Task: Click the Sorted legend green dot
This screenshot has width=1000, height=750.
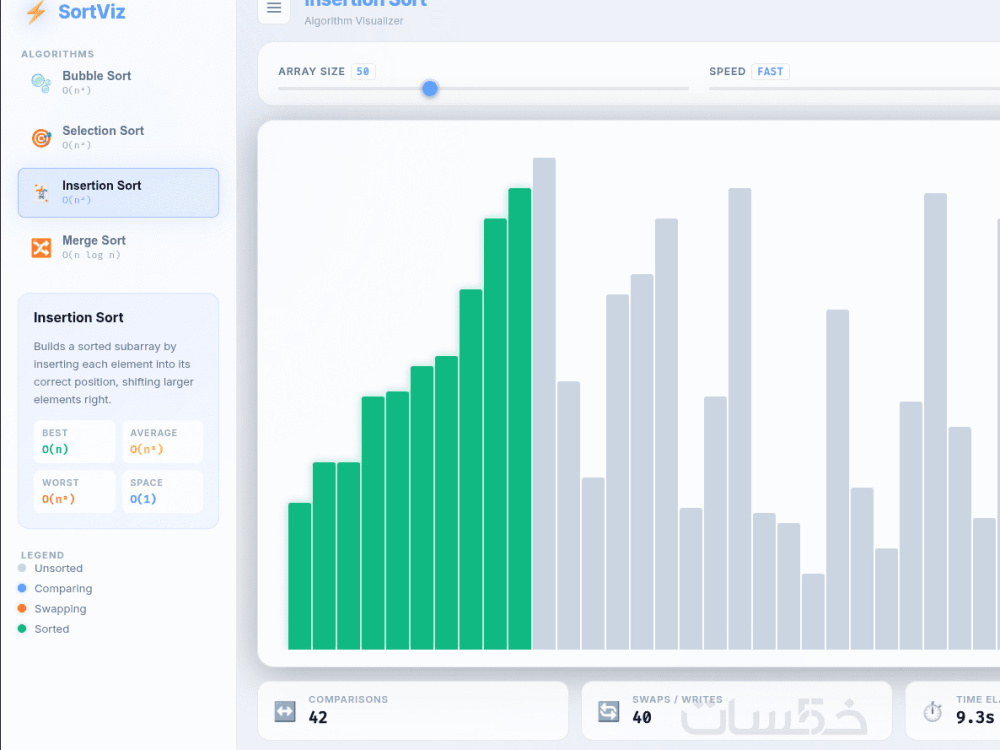Action: pyautogui.click(x=22, y=629)
